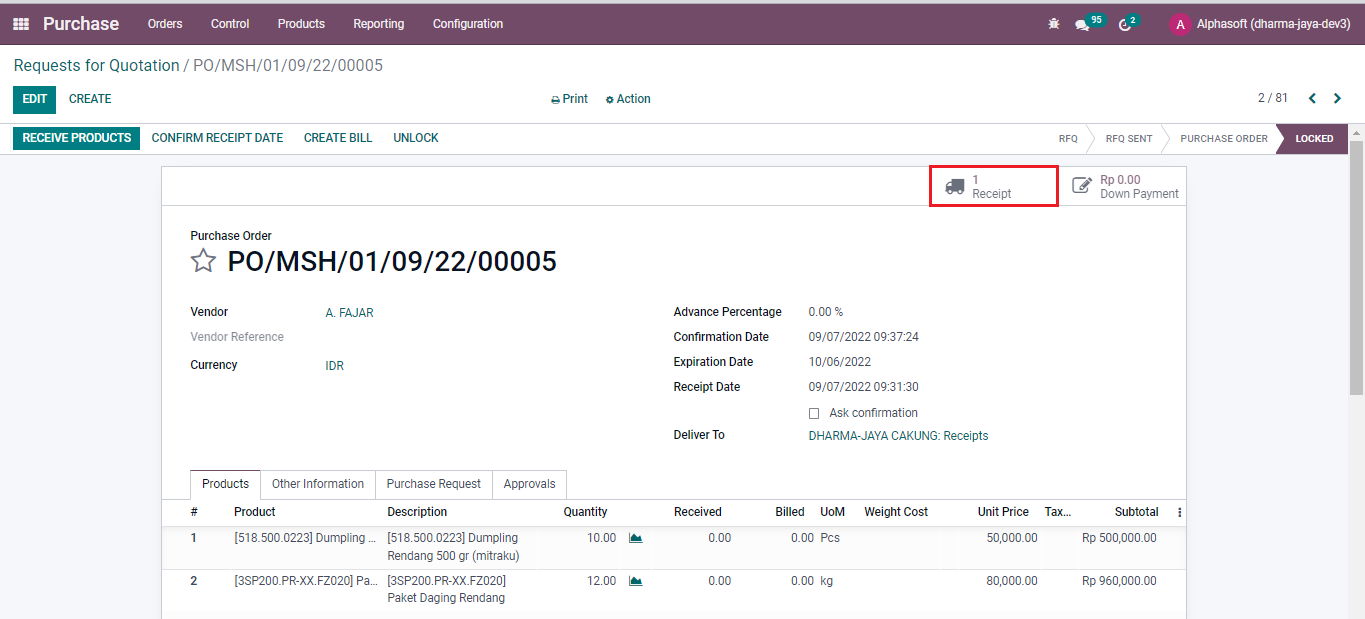The height and width of the screenshot is (619, 1365).
Task: Click the PURCHASE ORDER status stage
Action: pos(1223,139)
